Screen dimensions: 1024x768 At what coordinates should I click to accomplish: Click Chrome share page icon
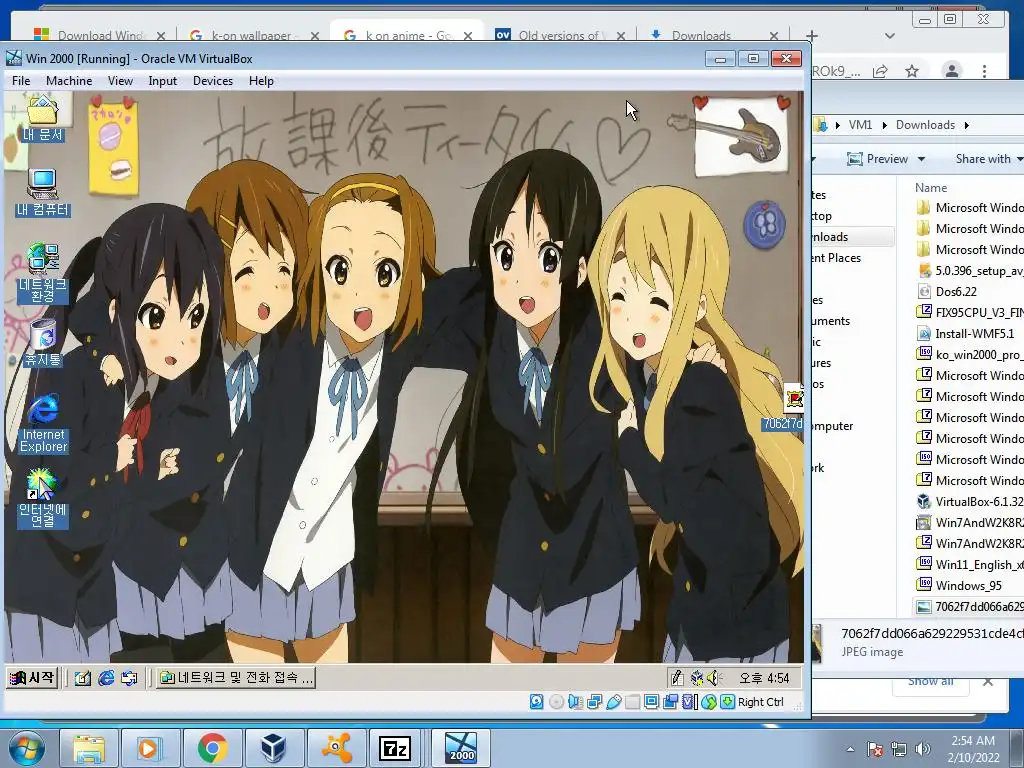click(880, 71)
